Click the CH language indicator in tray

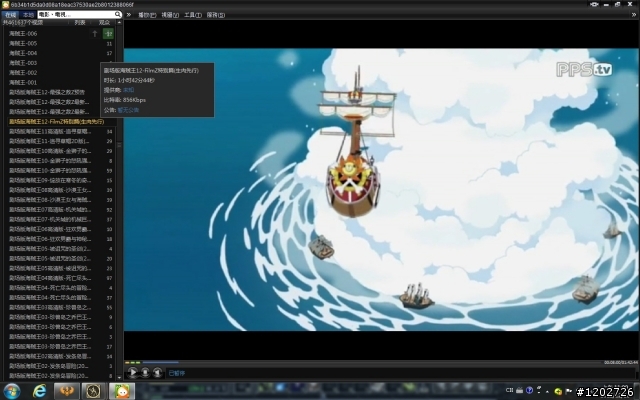click(x=509, y=390)
